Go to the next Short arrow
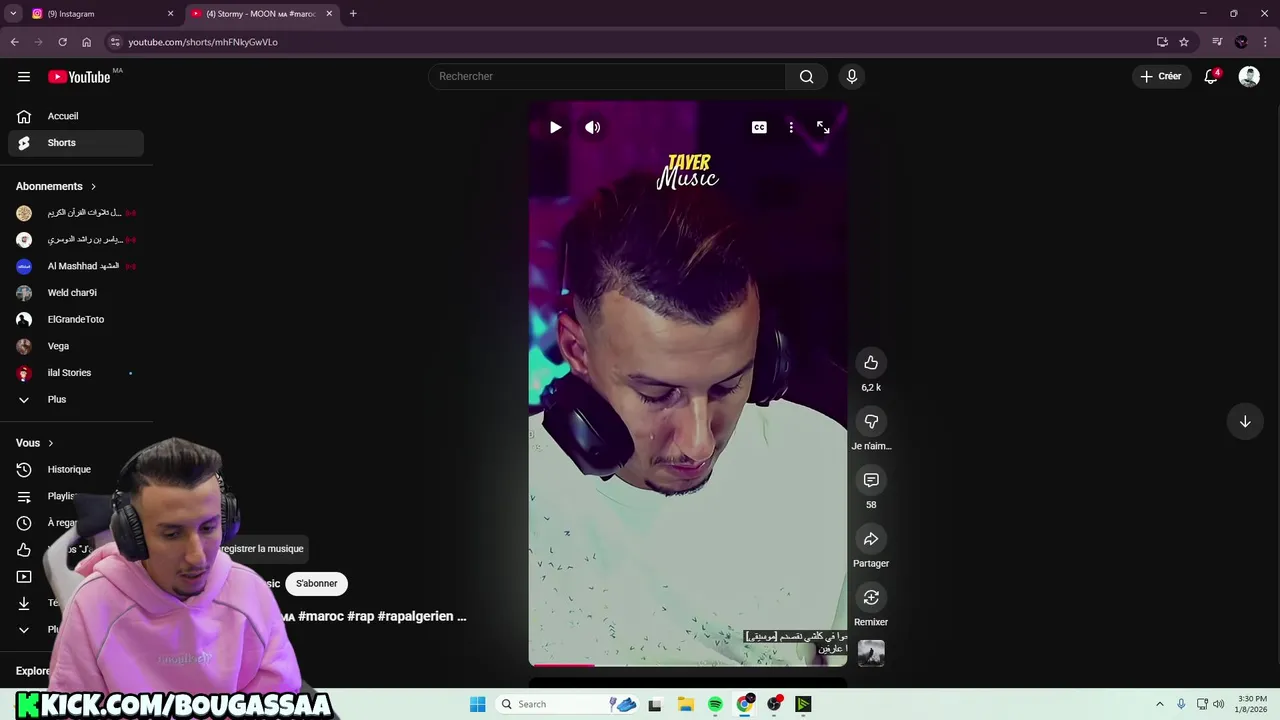Image resolution: width=1280 pixels, height=720 pixels. click(1245, 421)
